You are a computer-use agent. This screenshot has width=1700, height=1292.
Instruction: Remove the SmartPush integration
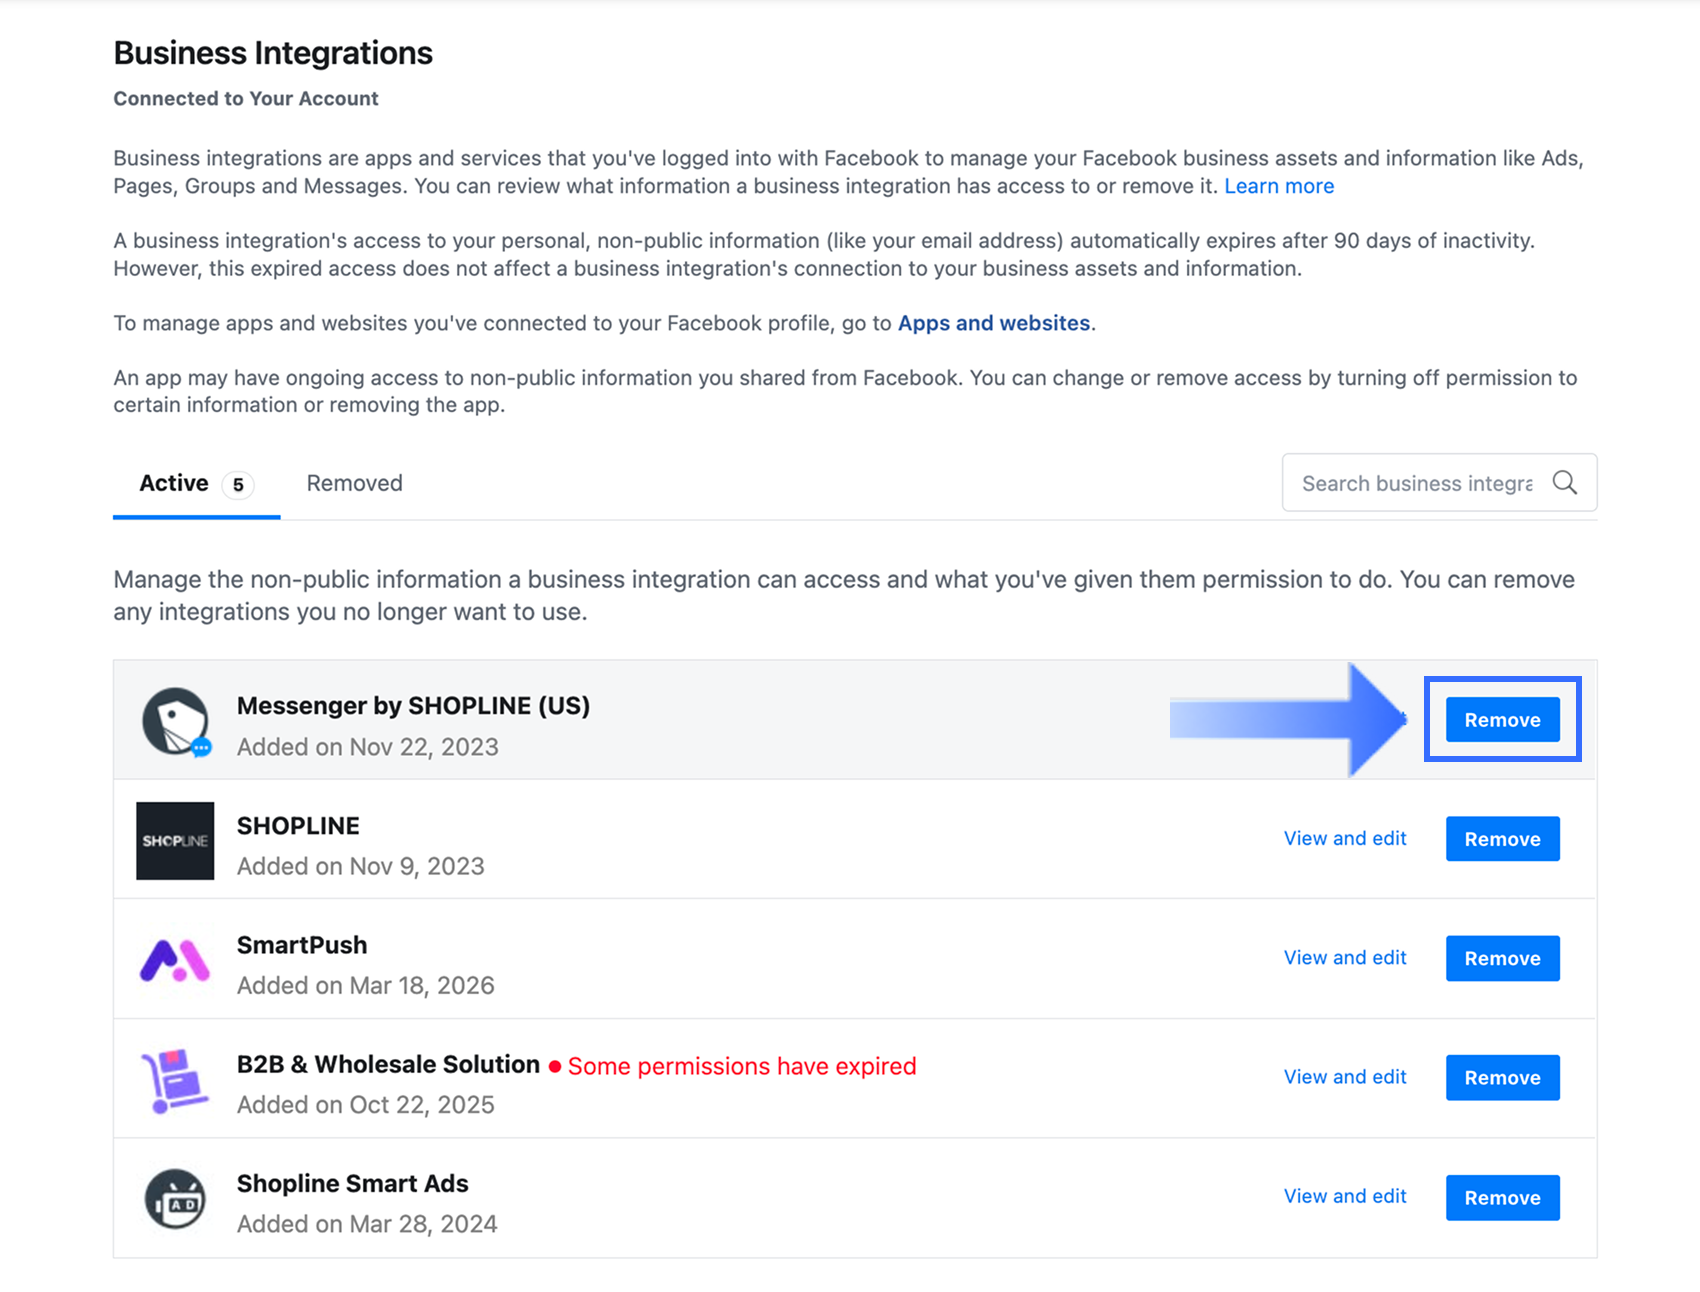coord(1502,958)
